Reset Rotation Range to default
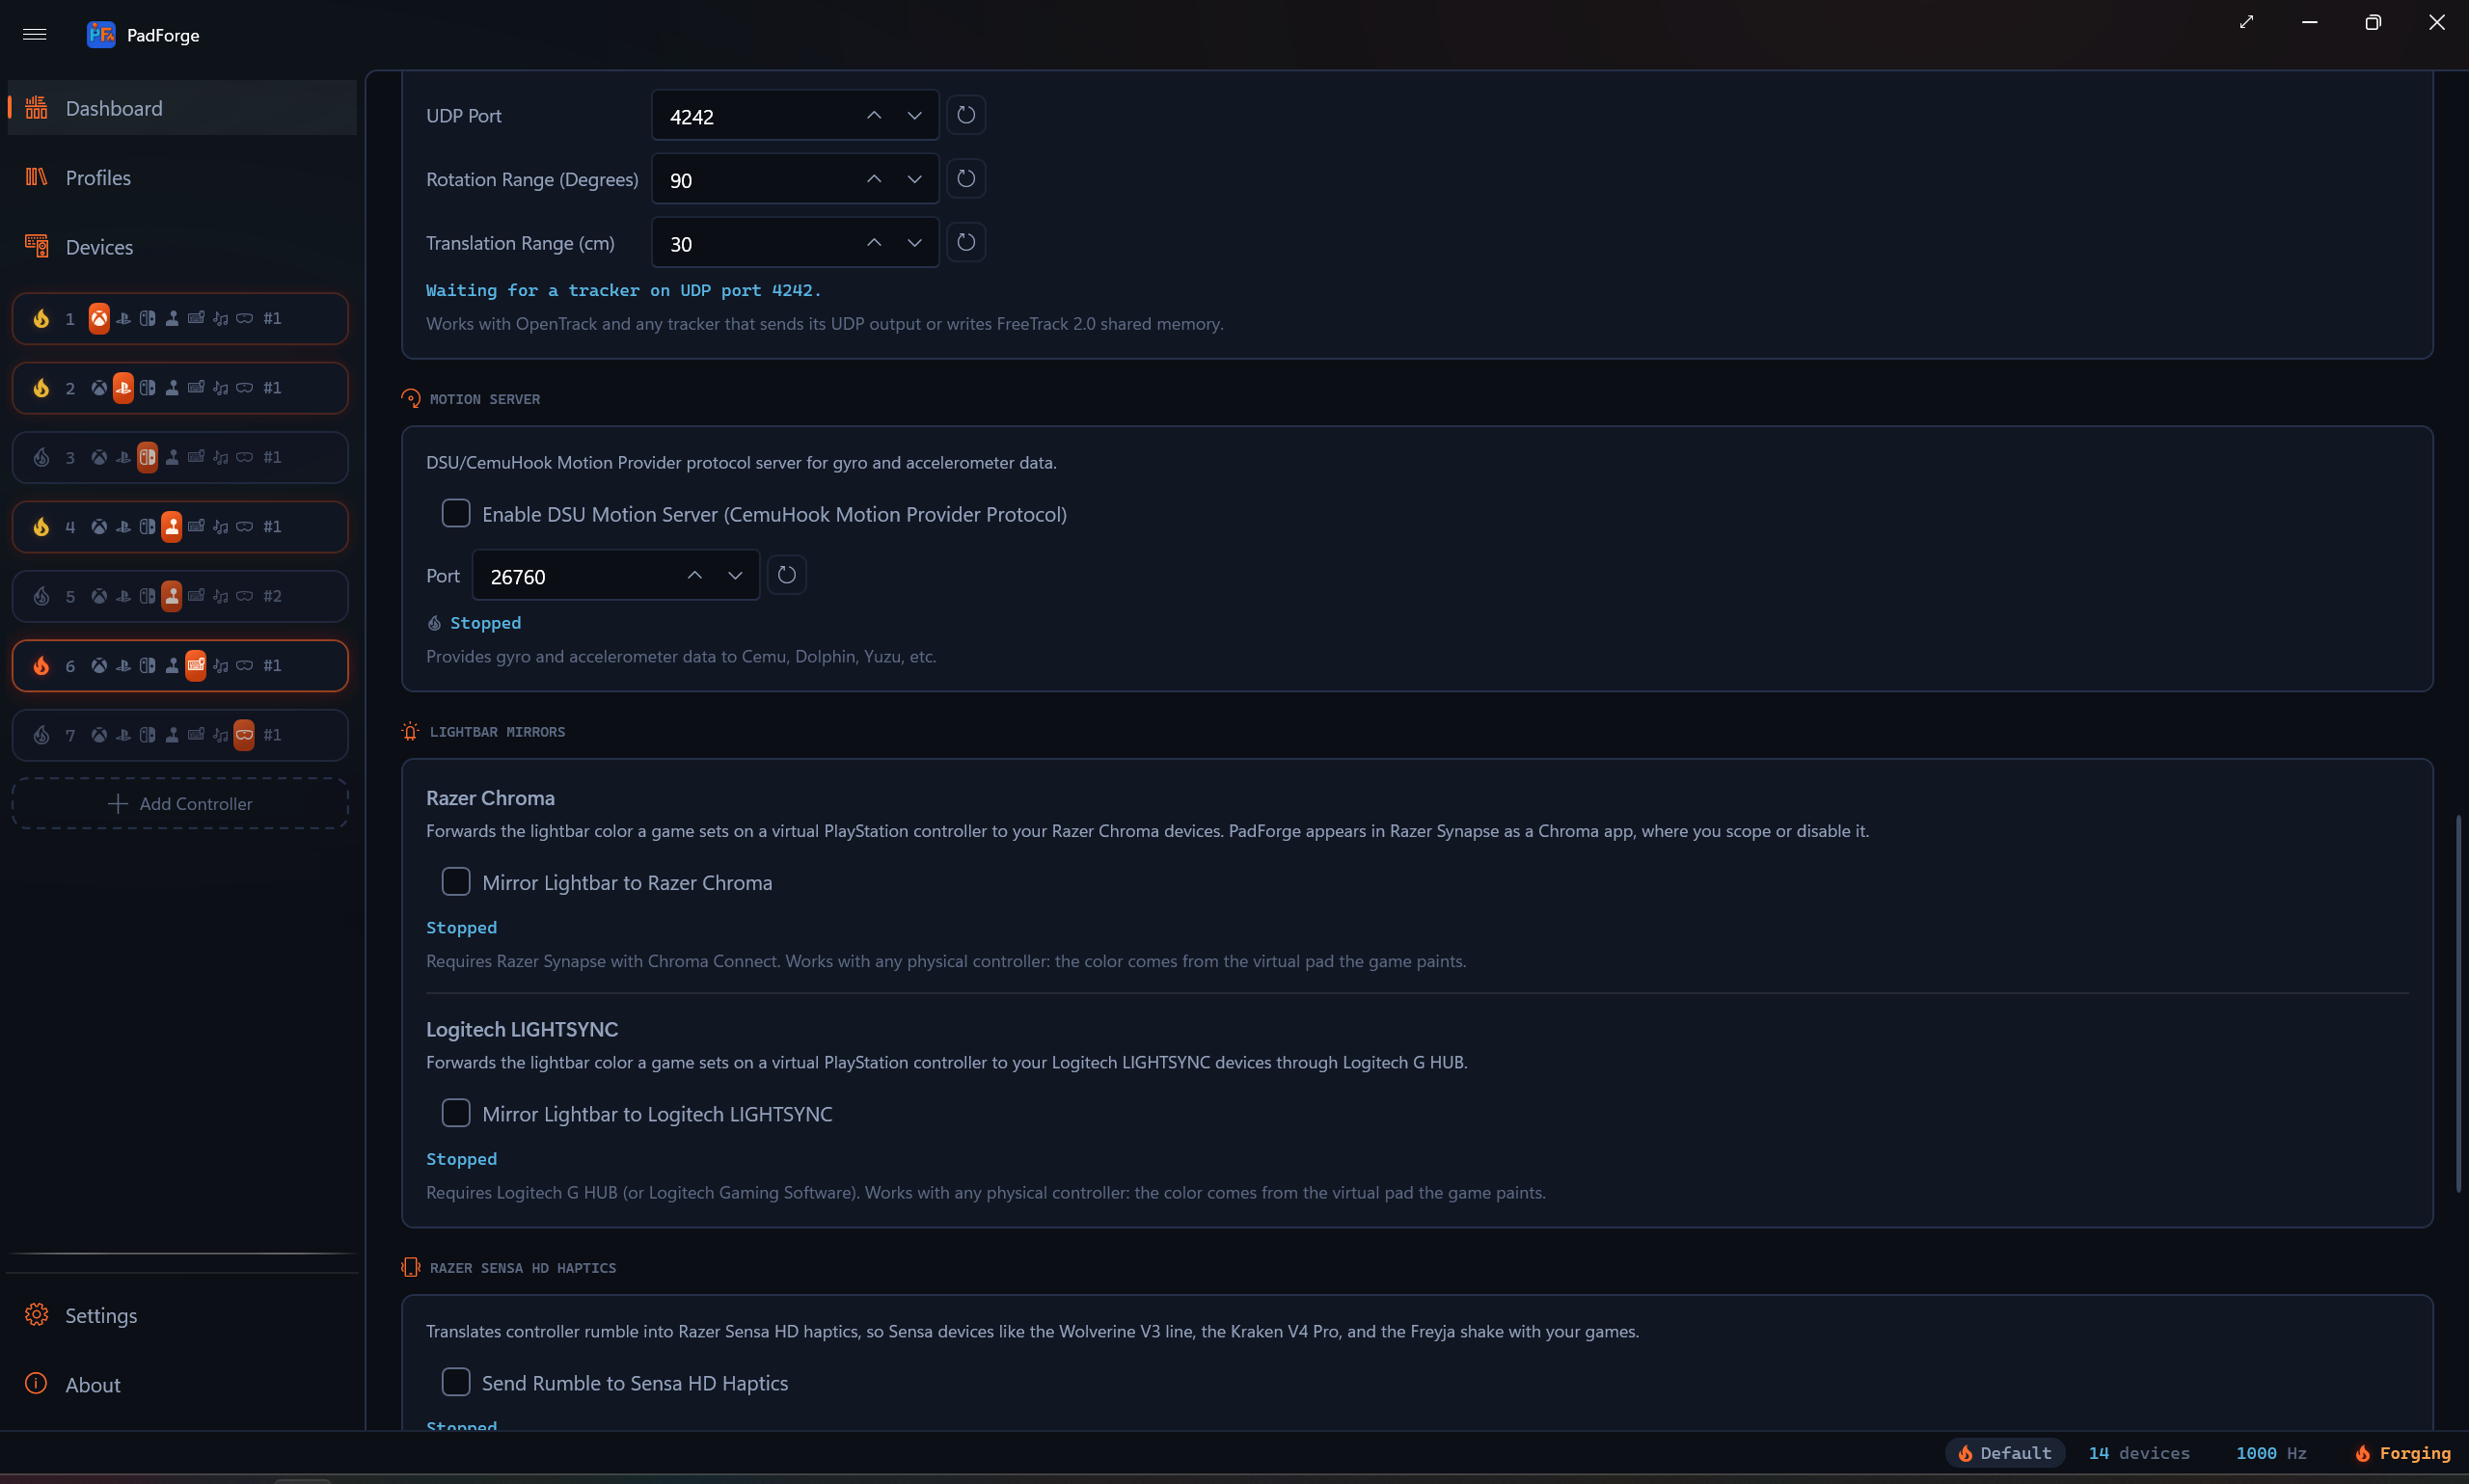The height and width of the screenshot is (1484, 2469). 966,179
